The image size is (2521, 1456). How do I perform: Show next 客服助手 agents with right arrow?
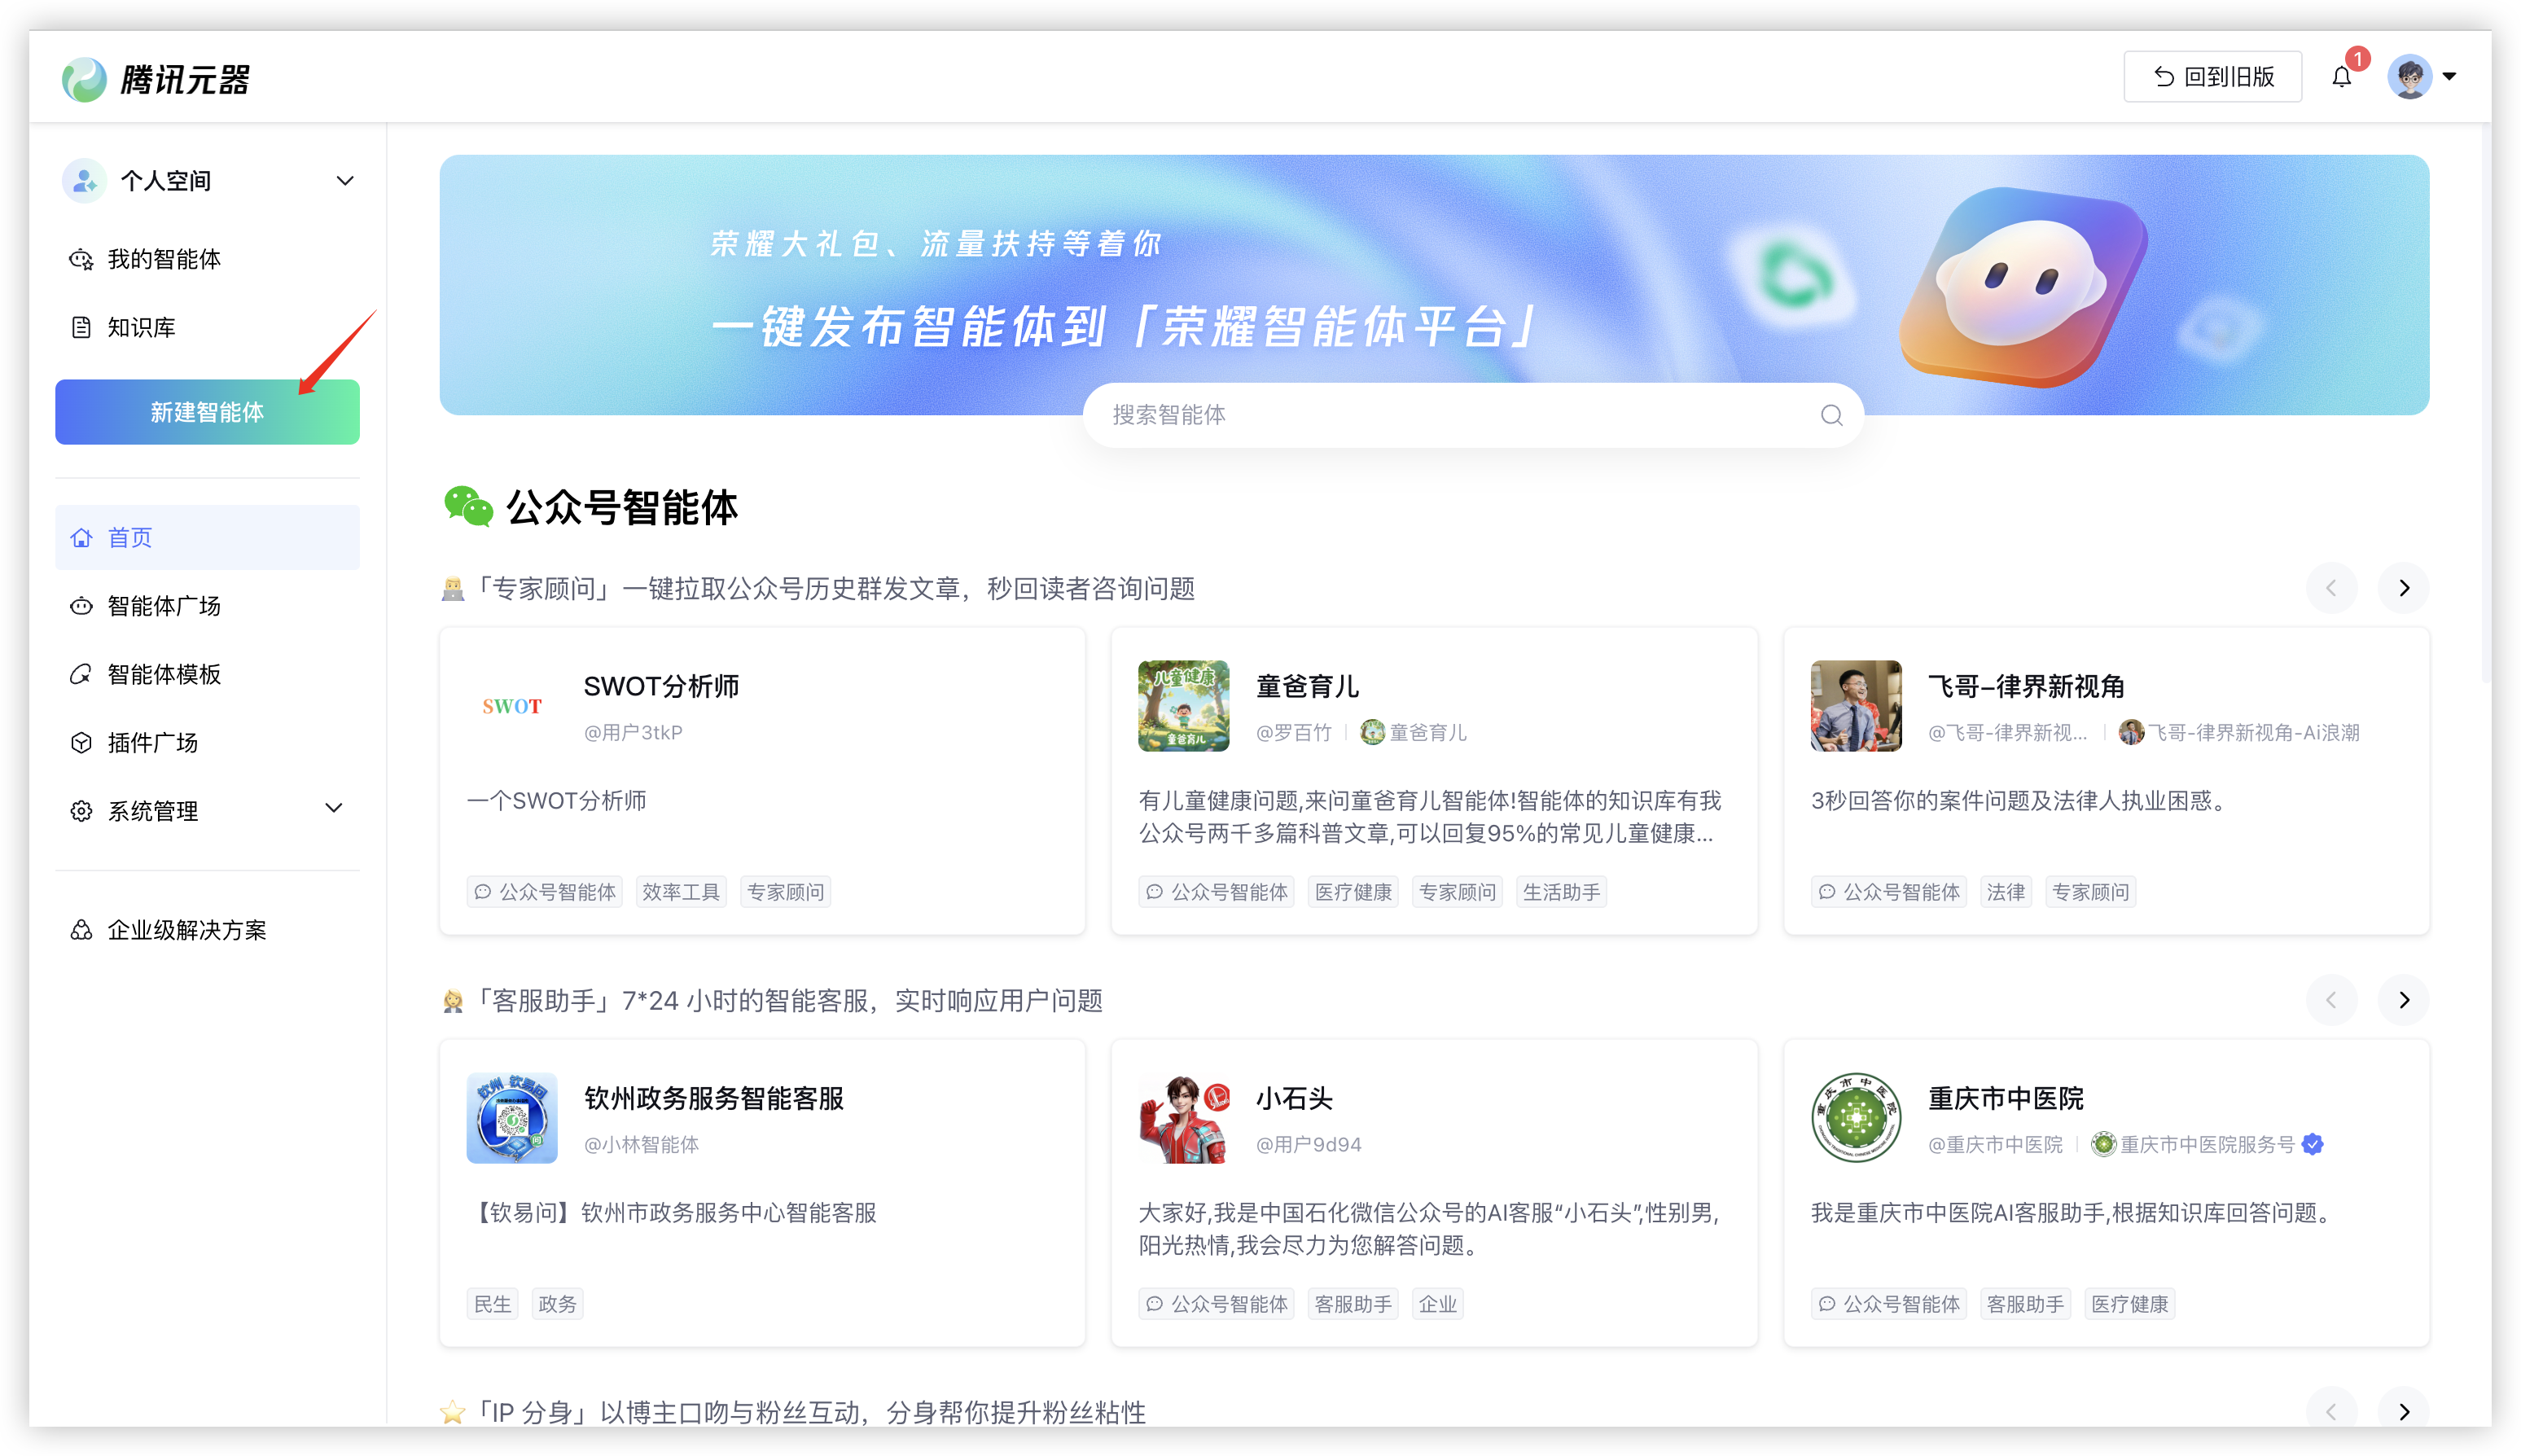2404,1000
